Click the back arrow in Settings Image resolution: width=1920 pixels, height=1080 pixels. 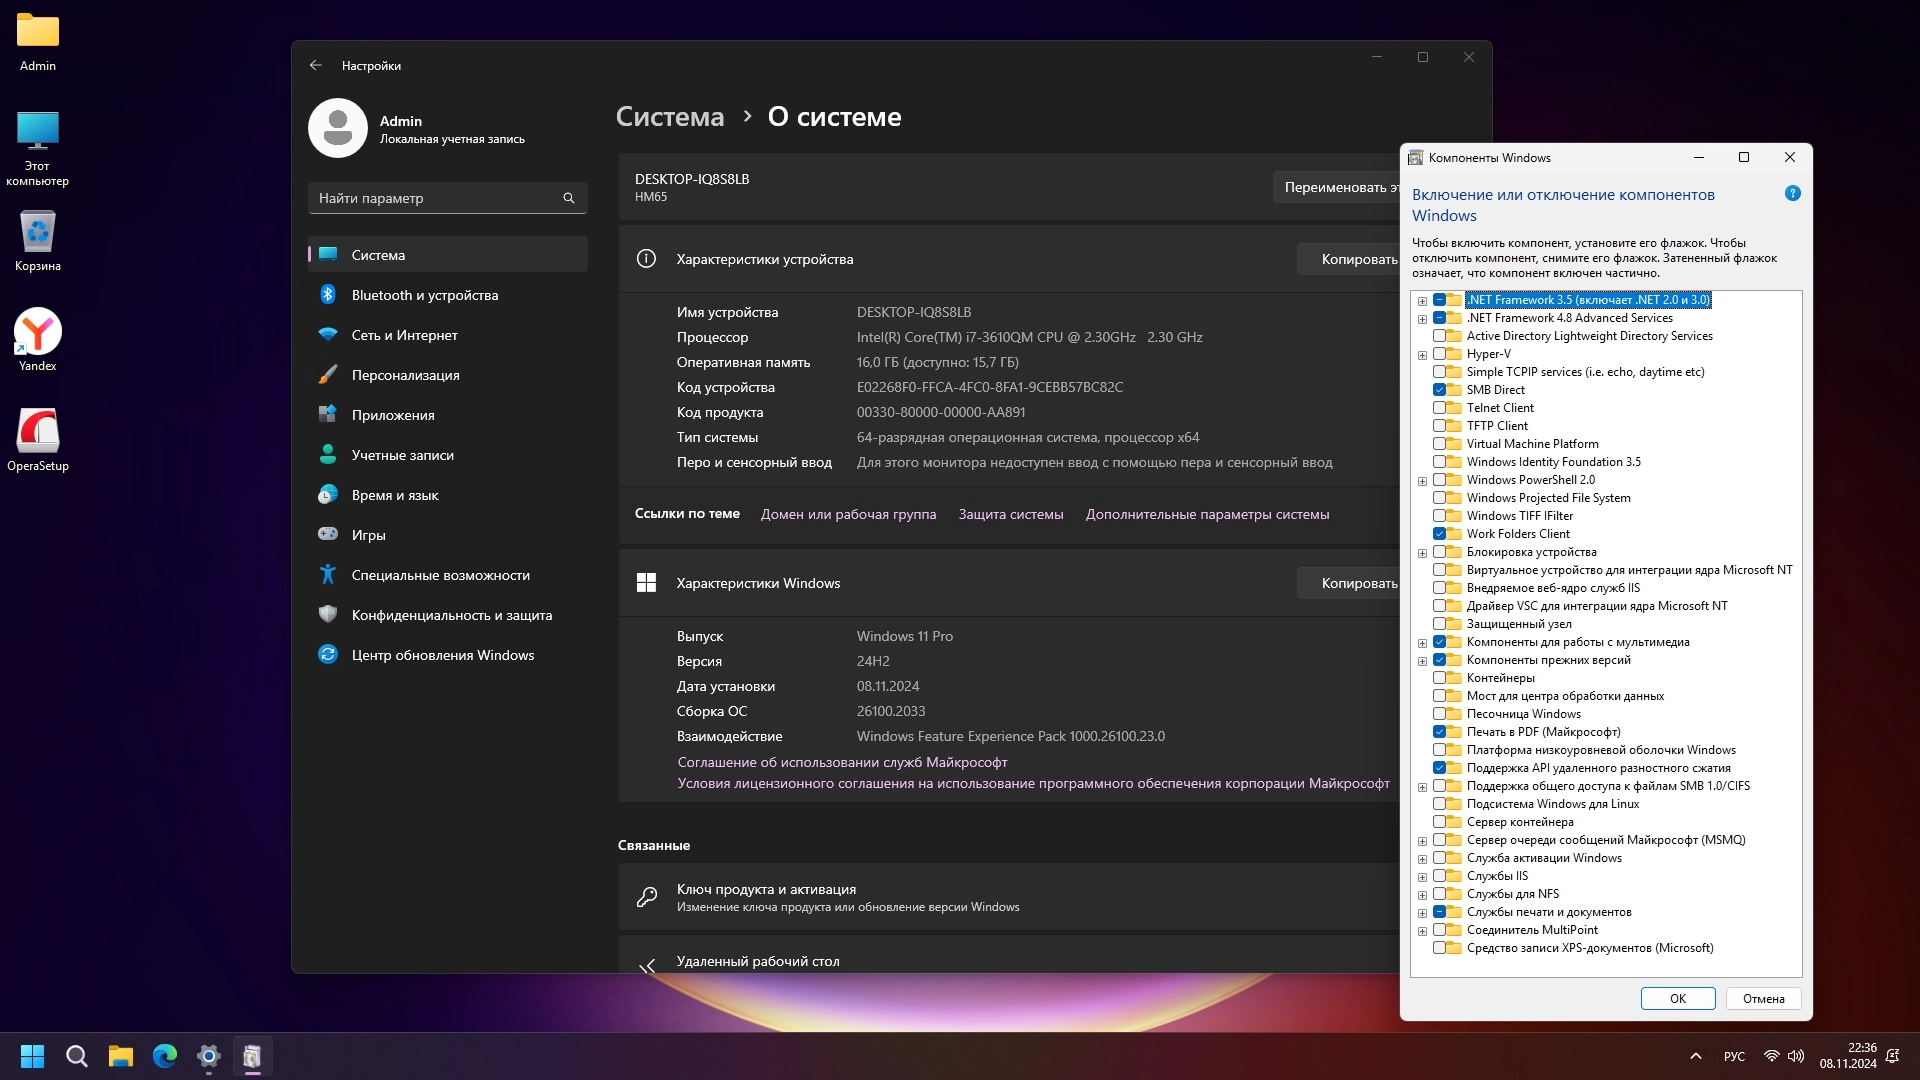(316, 65)
